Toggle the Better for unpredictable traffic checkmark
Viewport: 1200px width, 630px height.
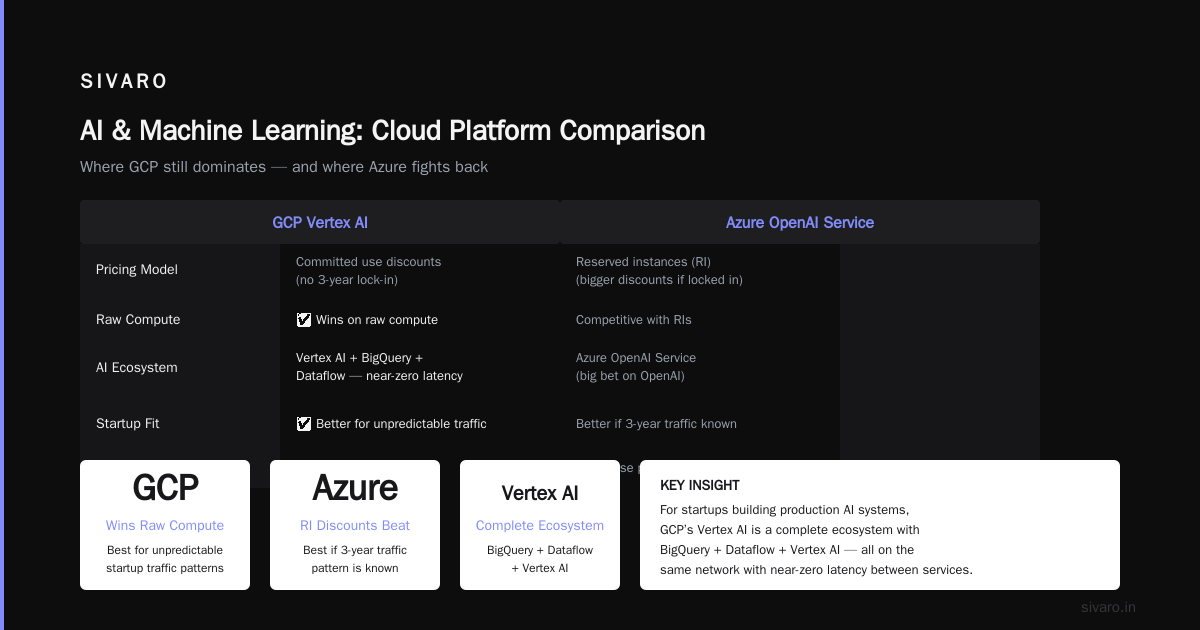tap(304, 424)
